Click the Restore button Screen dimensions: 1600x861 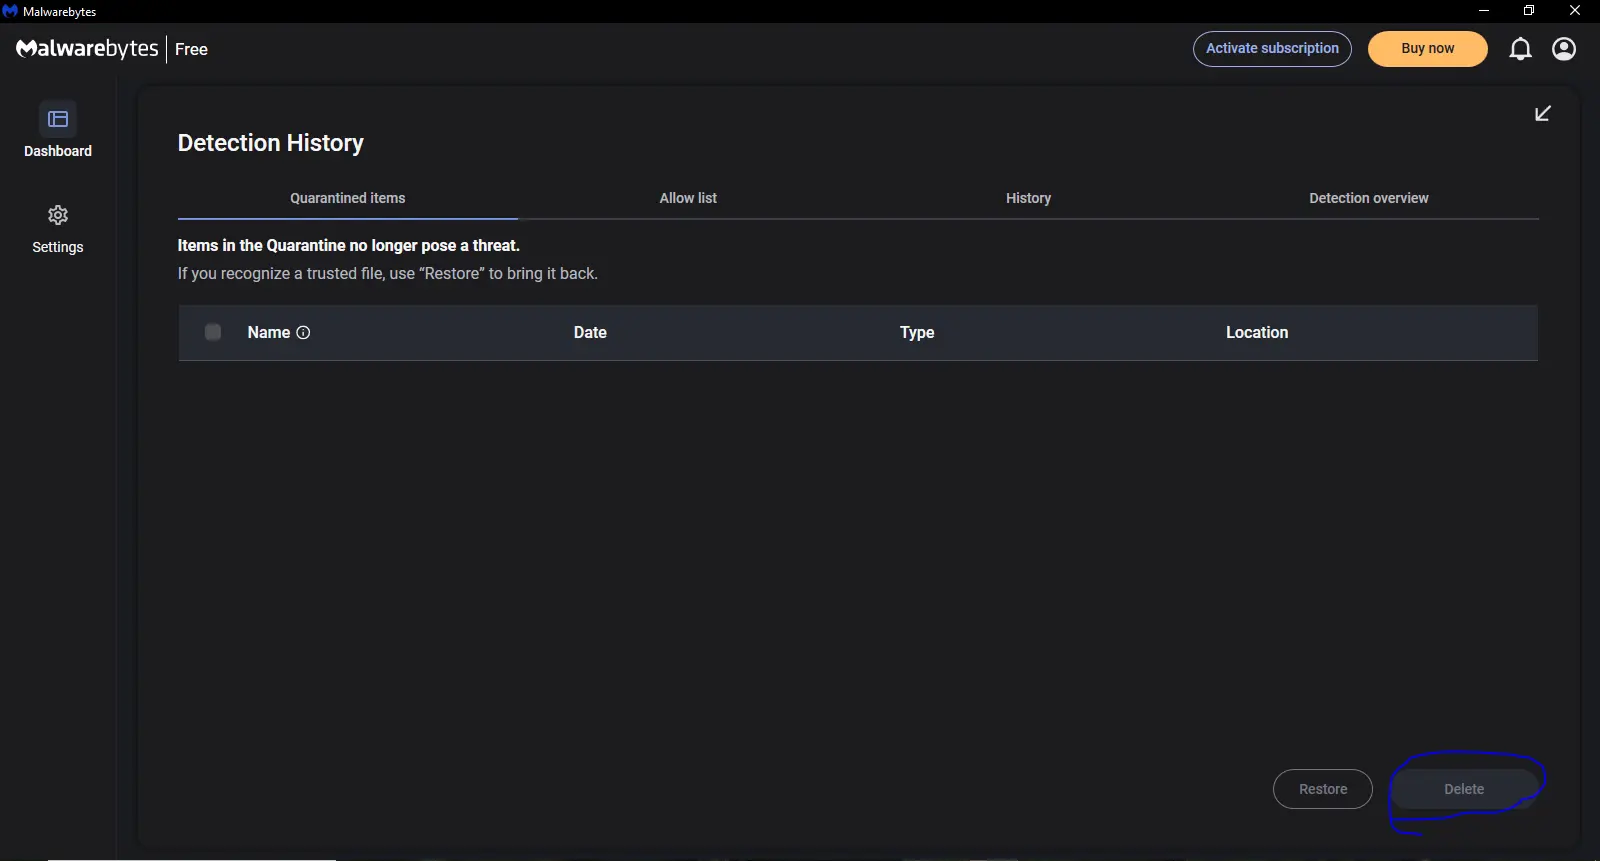(x=1323, y=789)
